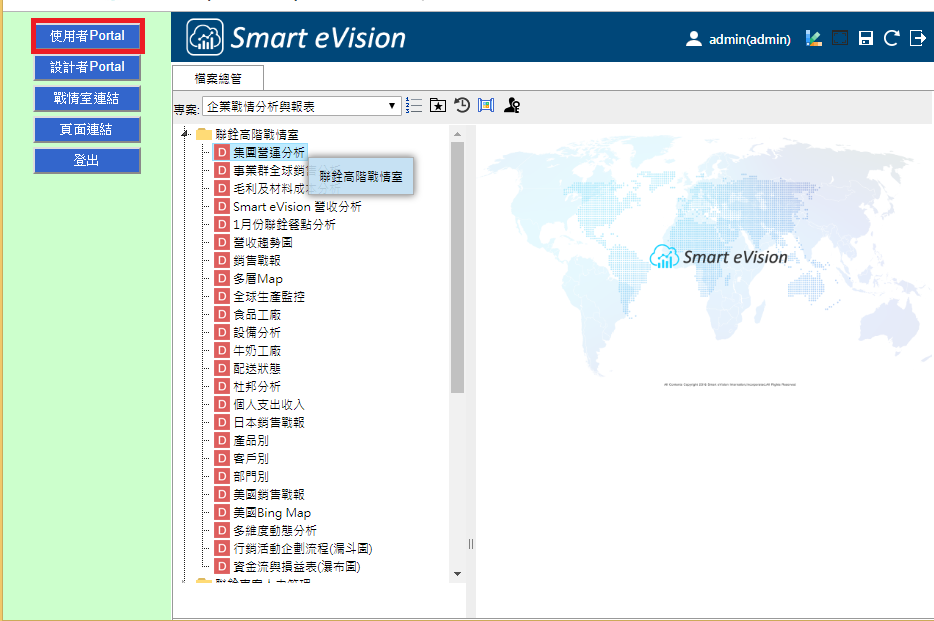This screenshot has height=621, width=934.
Task: Open the 毛利及材料成本分析 tree item
Action: pos(287,189)
